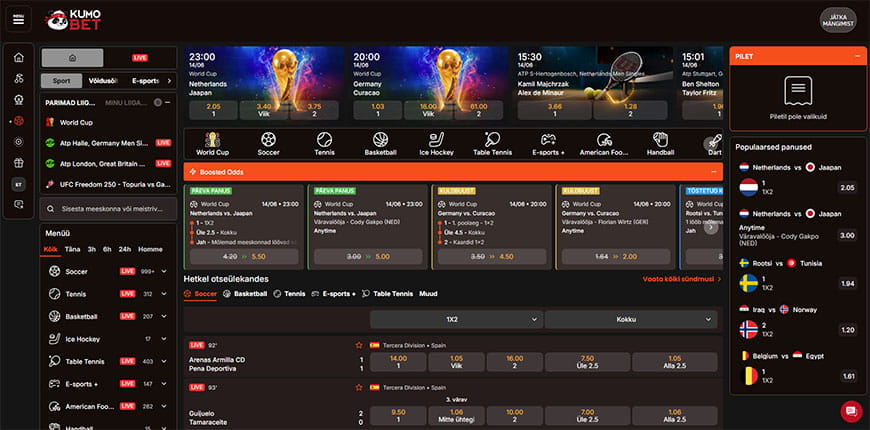Click Vaata kõiki sündmusi link
870x430 pixels.
(x=682, y=279)
